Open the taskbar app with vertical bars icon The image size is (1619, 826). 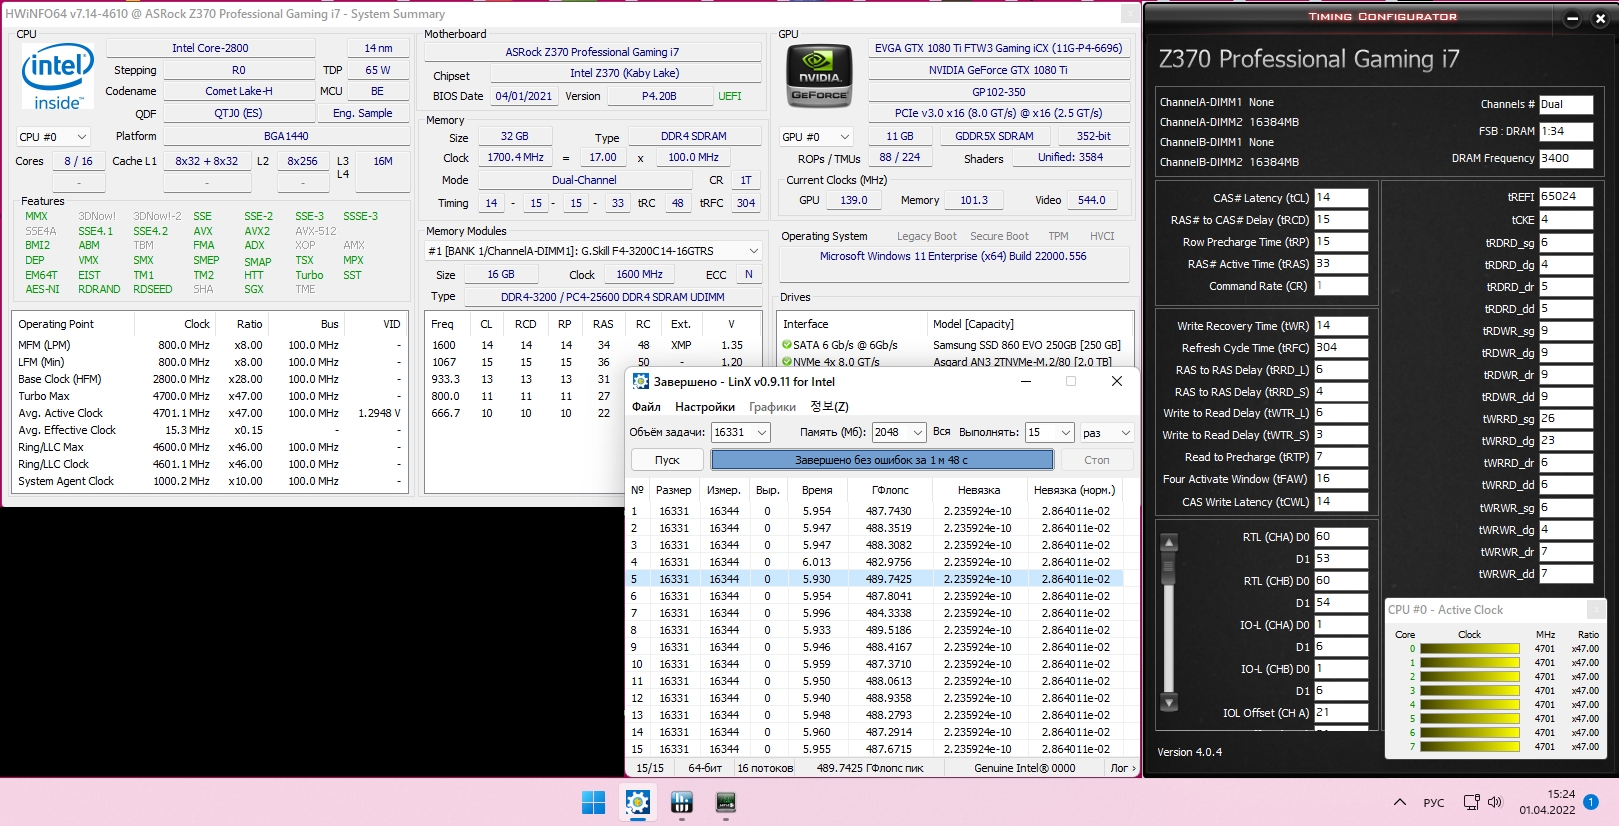coord(682,802)
